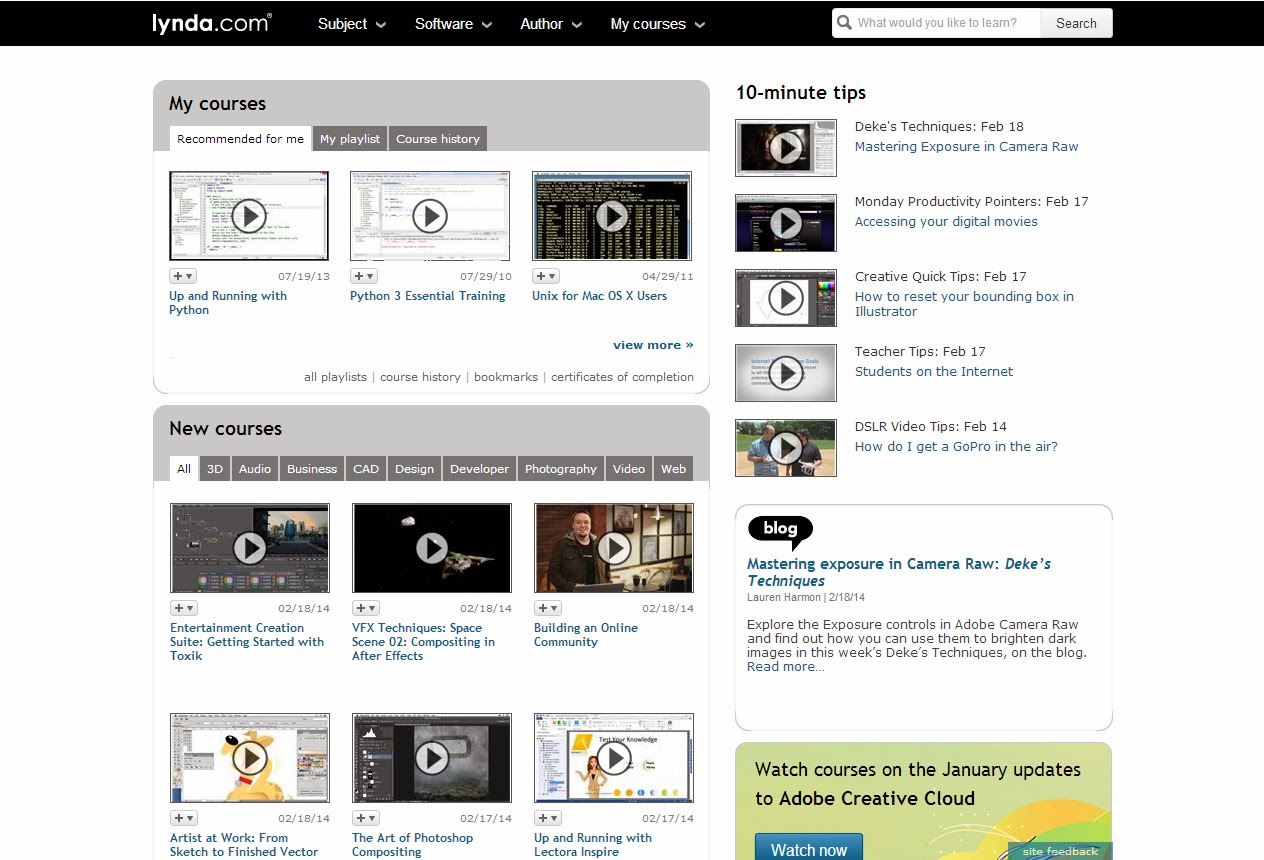Viewport: 1264px width, 860px height.
Task: Filter new courses by Developer tab
Action: [480, 469]
